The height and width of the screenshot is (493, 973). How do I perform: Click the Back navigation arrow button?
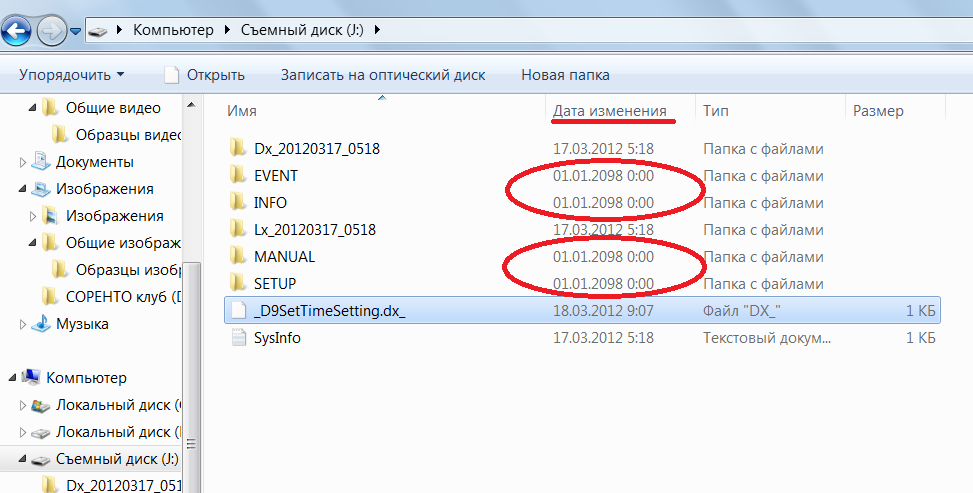tap(14, 31)
